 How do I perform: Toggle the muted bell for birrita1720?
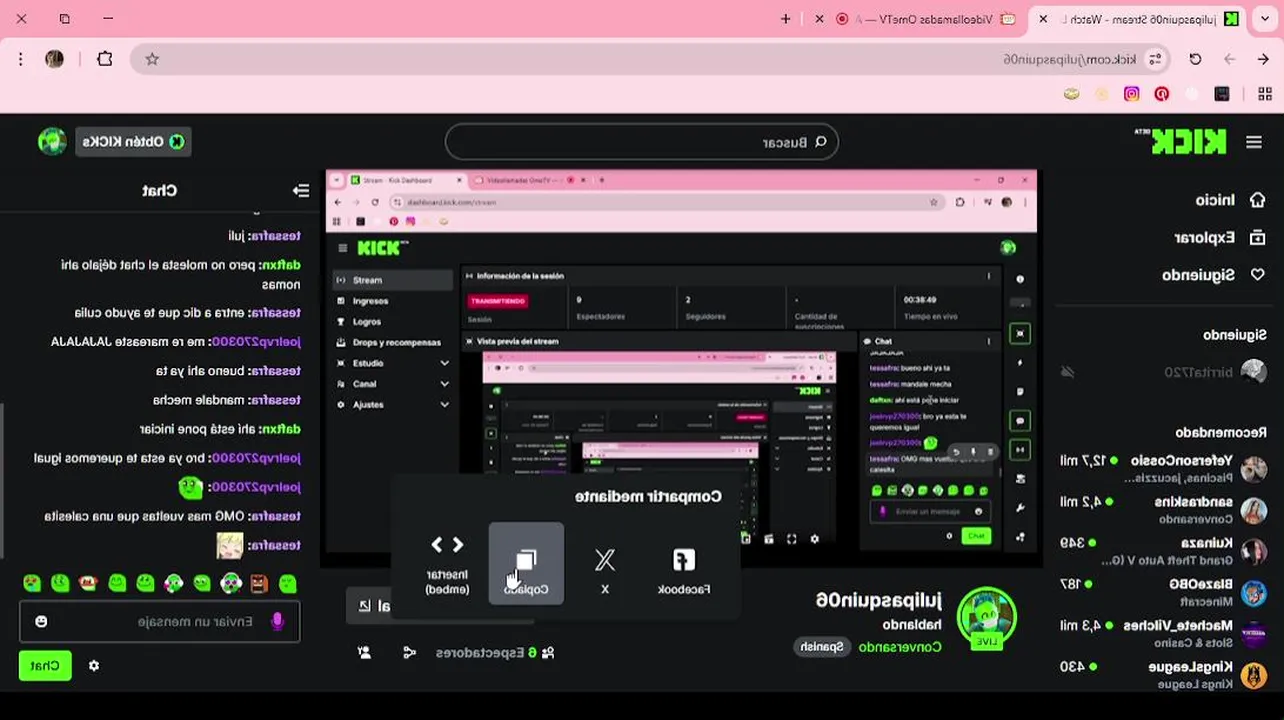(x=1068, y=372)
